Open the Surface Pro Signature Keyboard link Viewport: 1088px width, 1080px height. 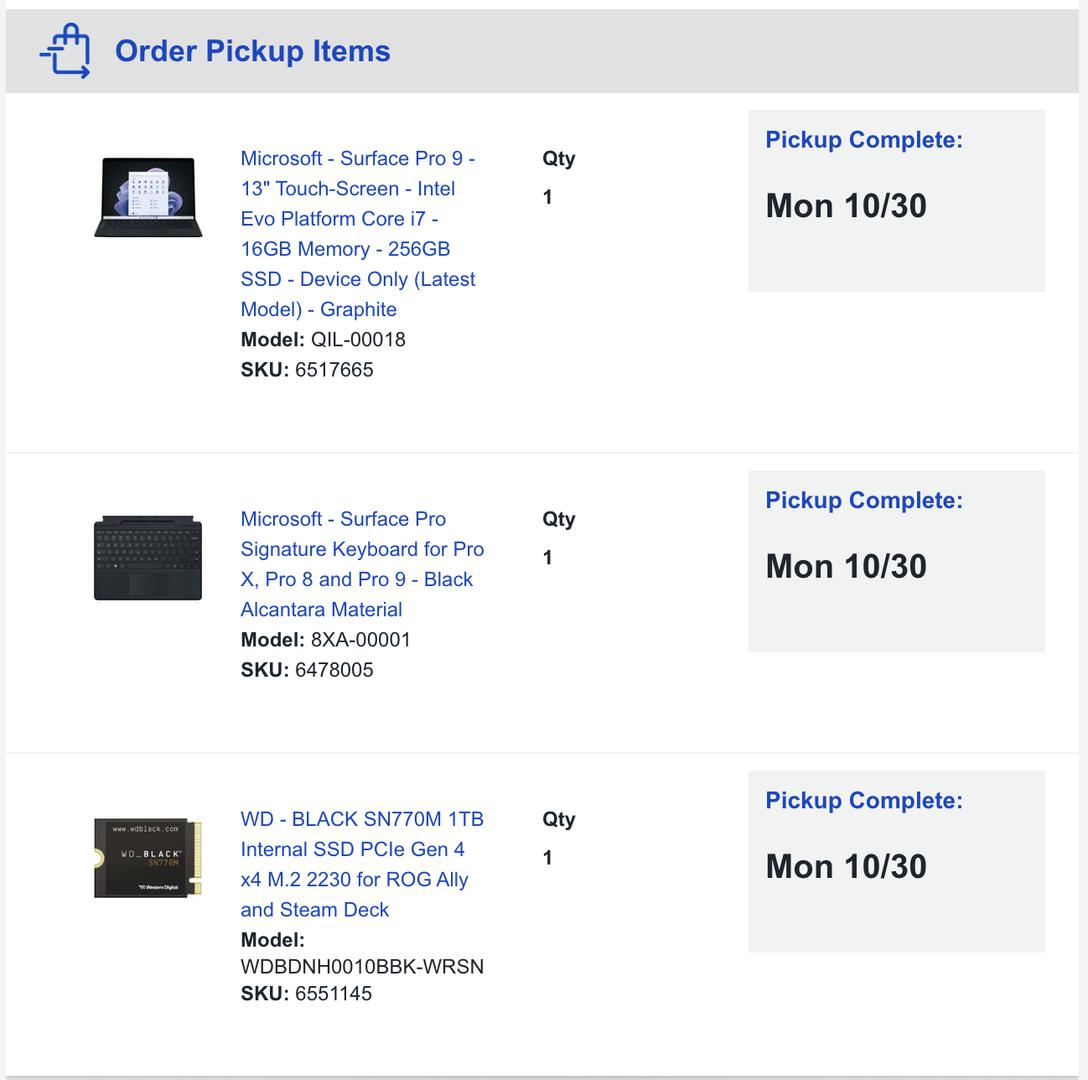[x=362, y=564]
